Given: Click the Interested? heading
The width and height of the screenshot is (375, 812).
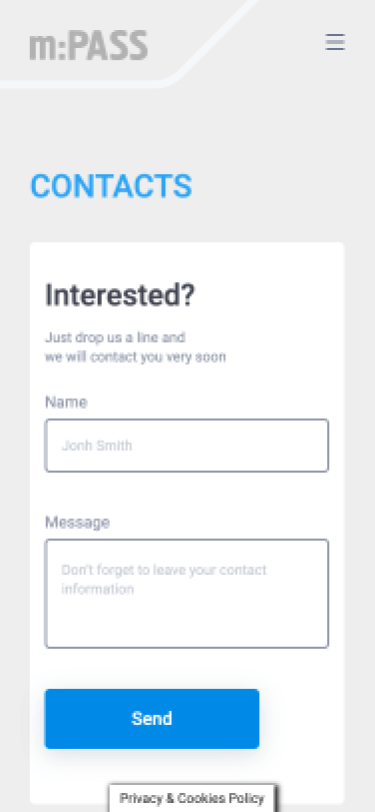Looking at the screenshot, I should 120,295.
